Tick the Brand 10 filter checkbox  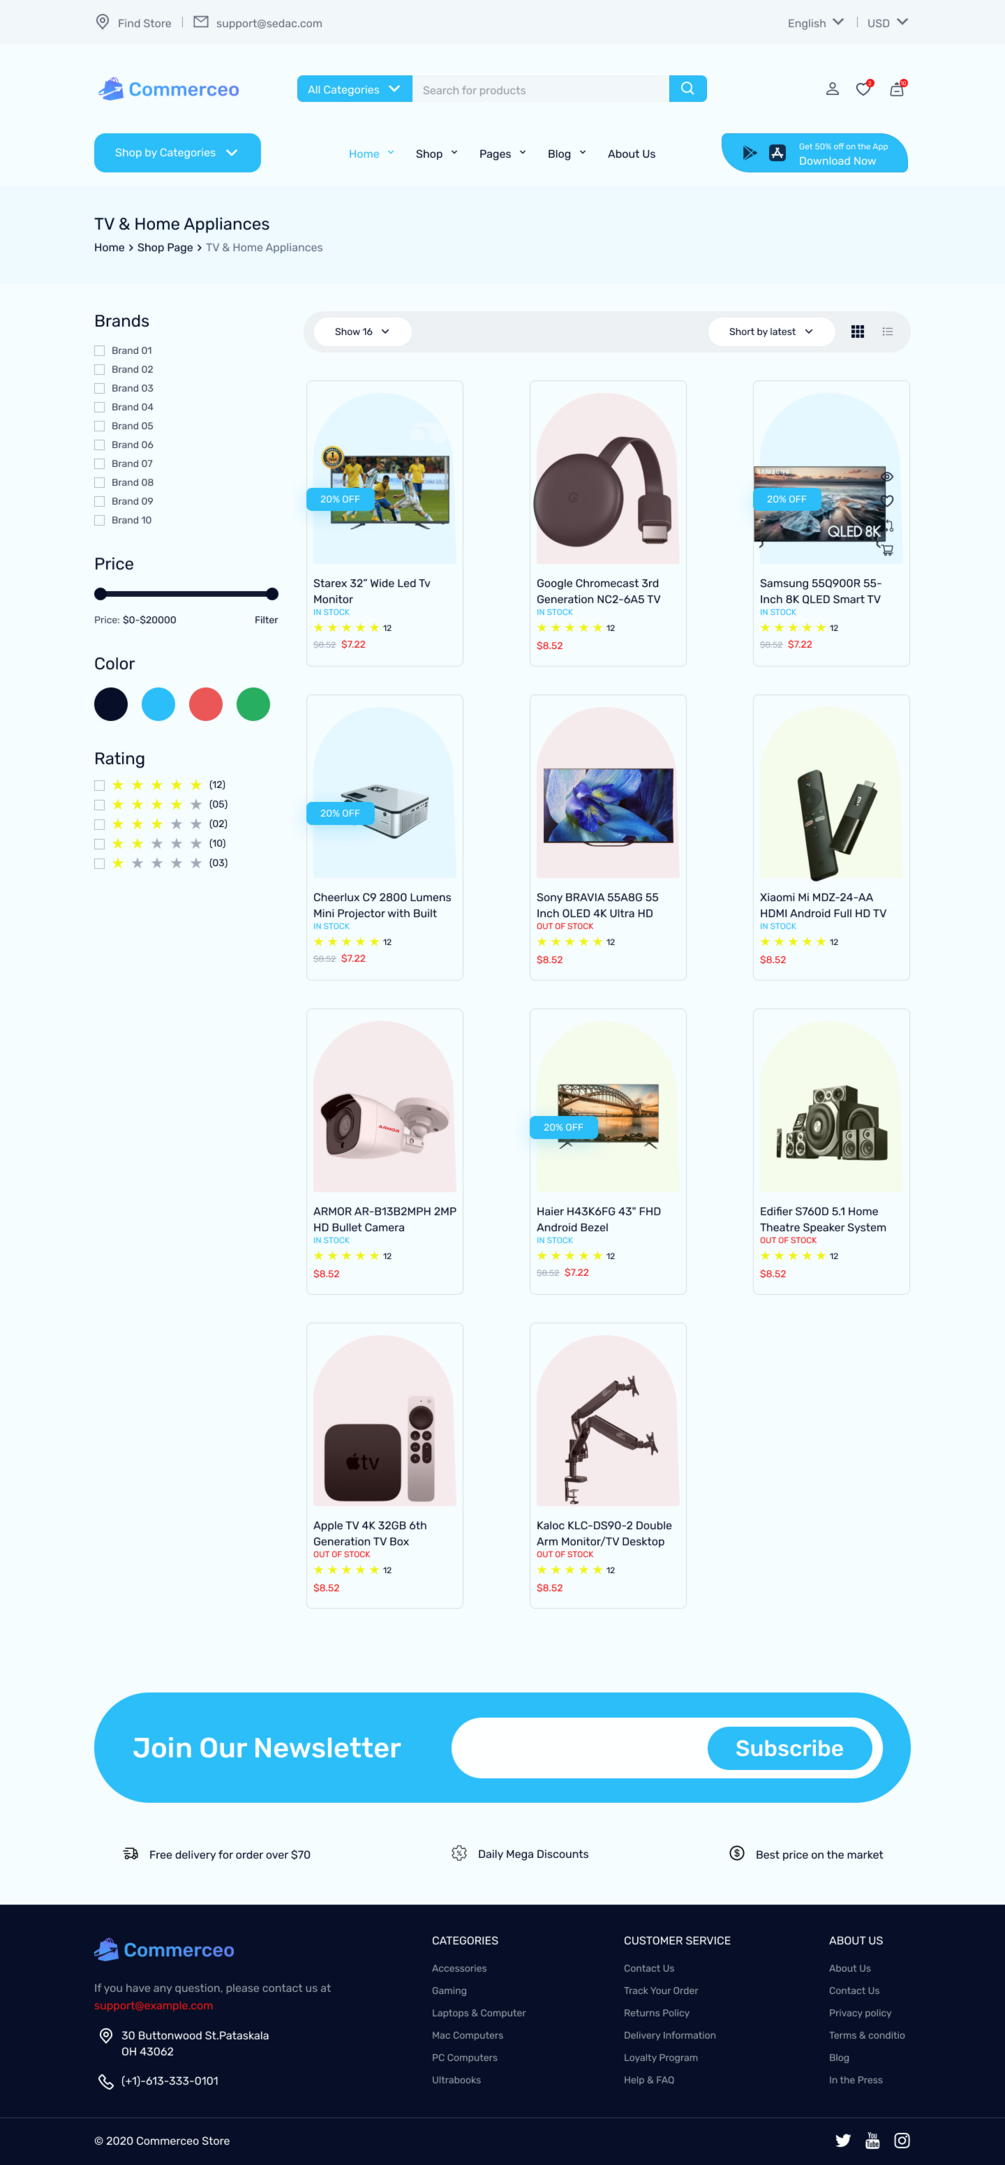pyautogui.click(x=100, y=520)
